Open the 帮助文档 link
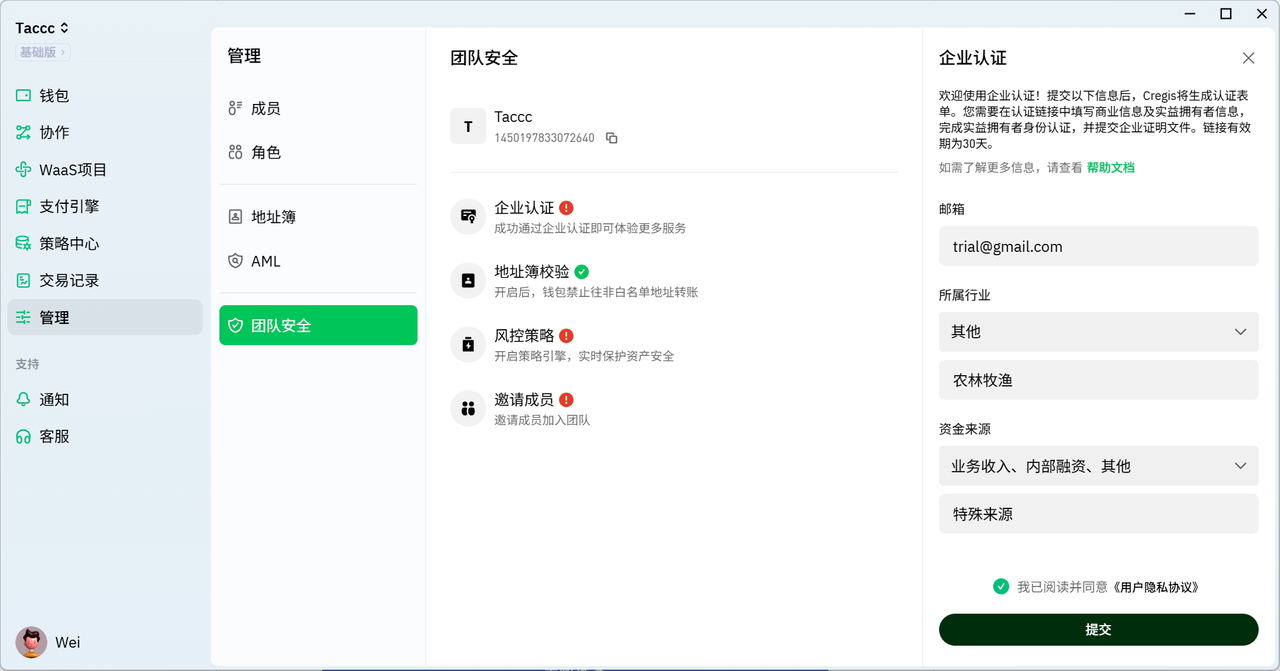 point(1110,168)
